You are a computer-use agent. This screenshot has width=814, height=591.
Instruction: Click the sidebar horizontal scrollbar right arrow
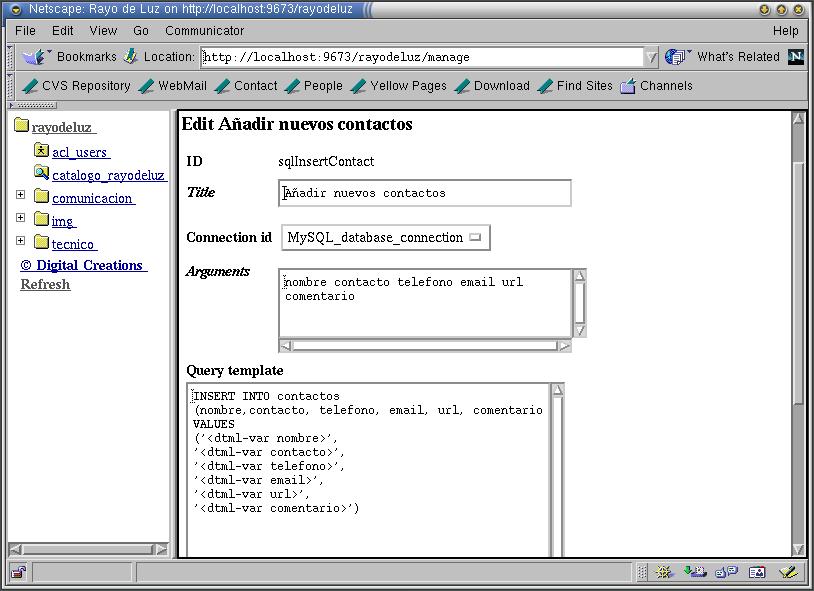point(161,549)
